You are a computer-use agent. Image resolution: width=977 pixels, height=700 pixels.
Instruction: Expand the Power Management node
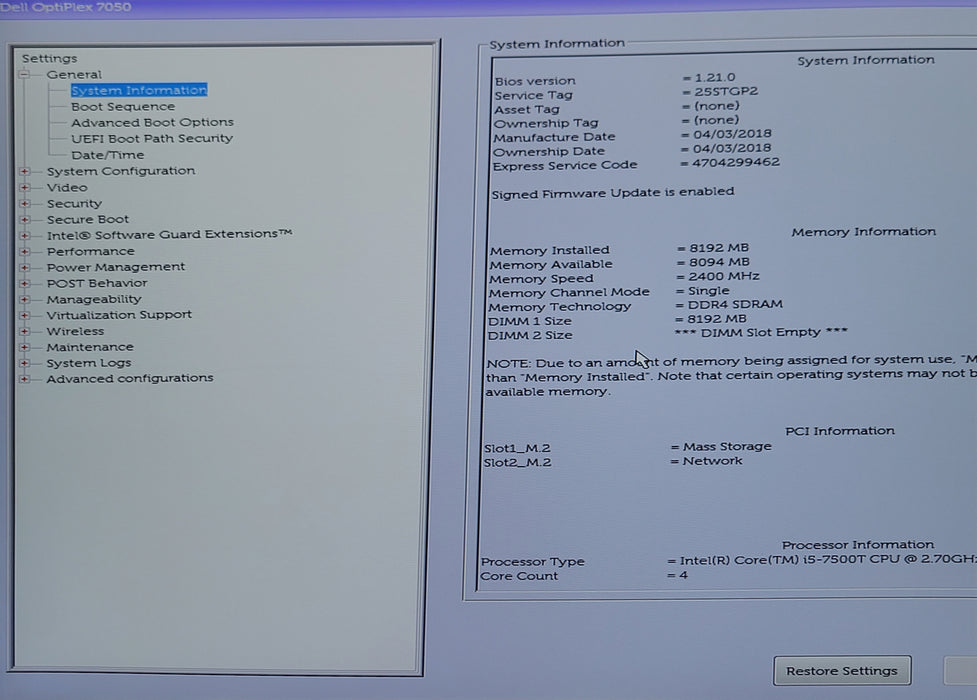click(x=24, y=267)
